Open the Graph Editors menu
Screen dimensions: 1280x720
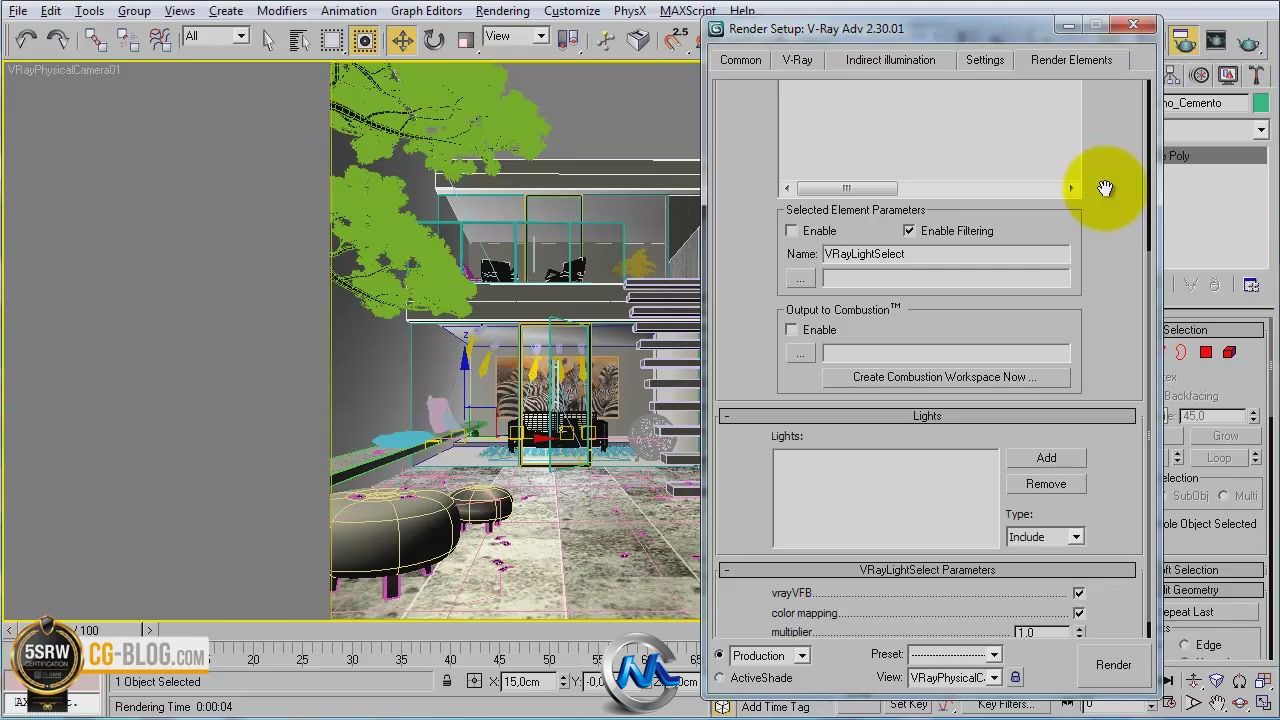click(x=426, y=11)
